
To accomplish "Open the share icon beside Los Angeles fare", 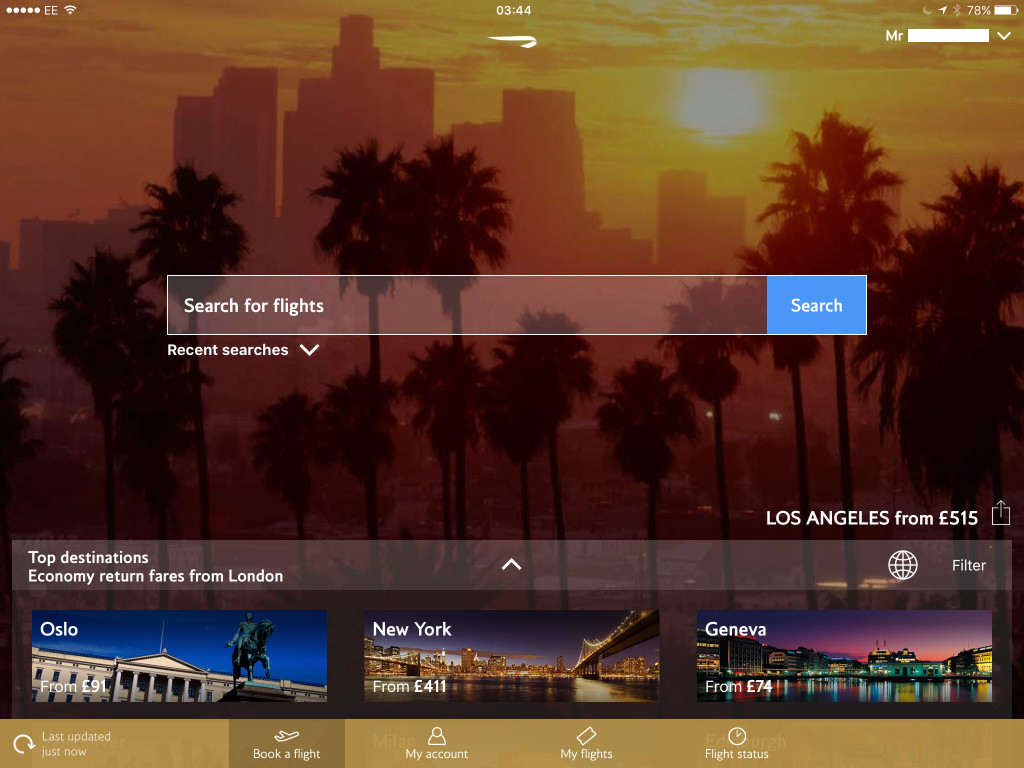I will coord(1000,513).
